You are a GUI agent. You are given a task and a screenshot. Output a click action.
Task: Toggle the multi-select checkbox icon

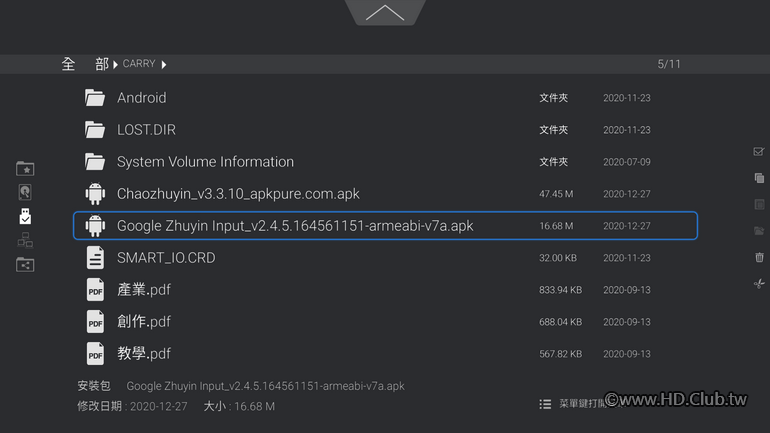click(x=759, y=152)
